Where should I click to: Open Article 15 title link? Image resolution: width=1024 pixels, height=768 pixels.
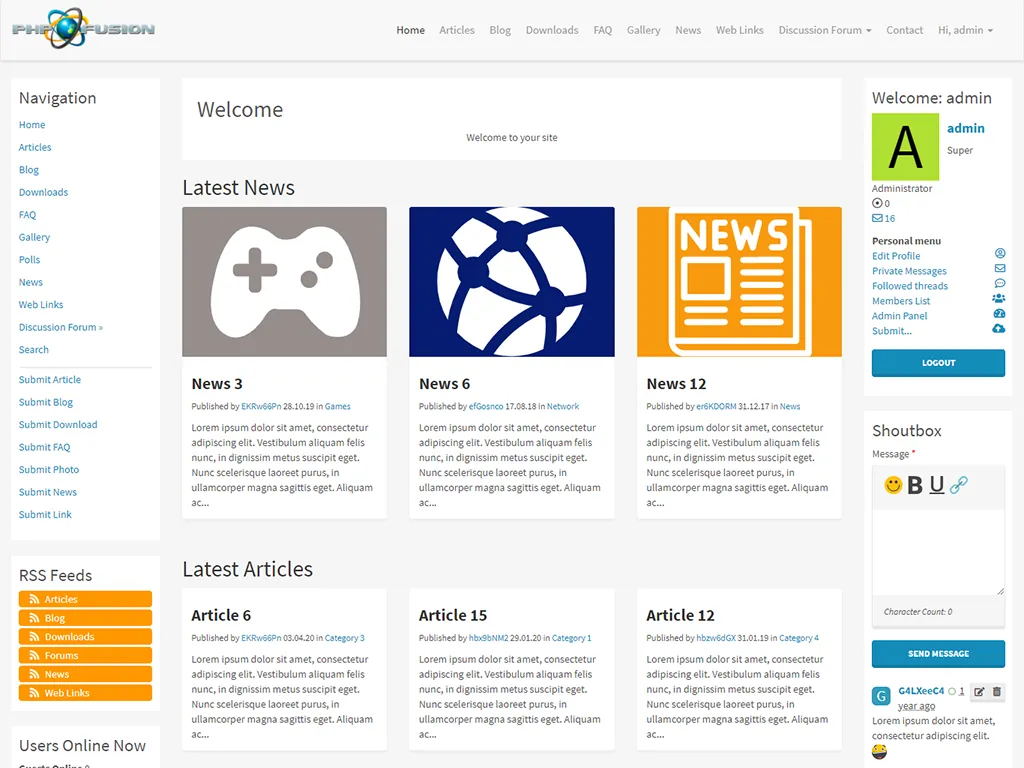[x=453, y=615]
